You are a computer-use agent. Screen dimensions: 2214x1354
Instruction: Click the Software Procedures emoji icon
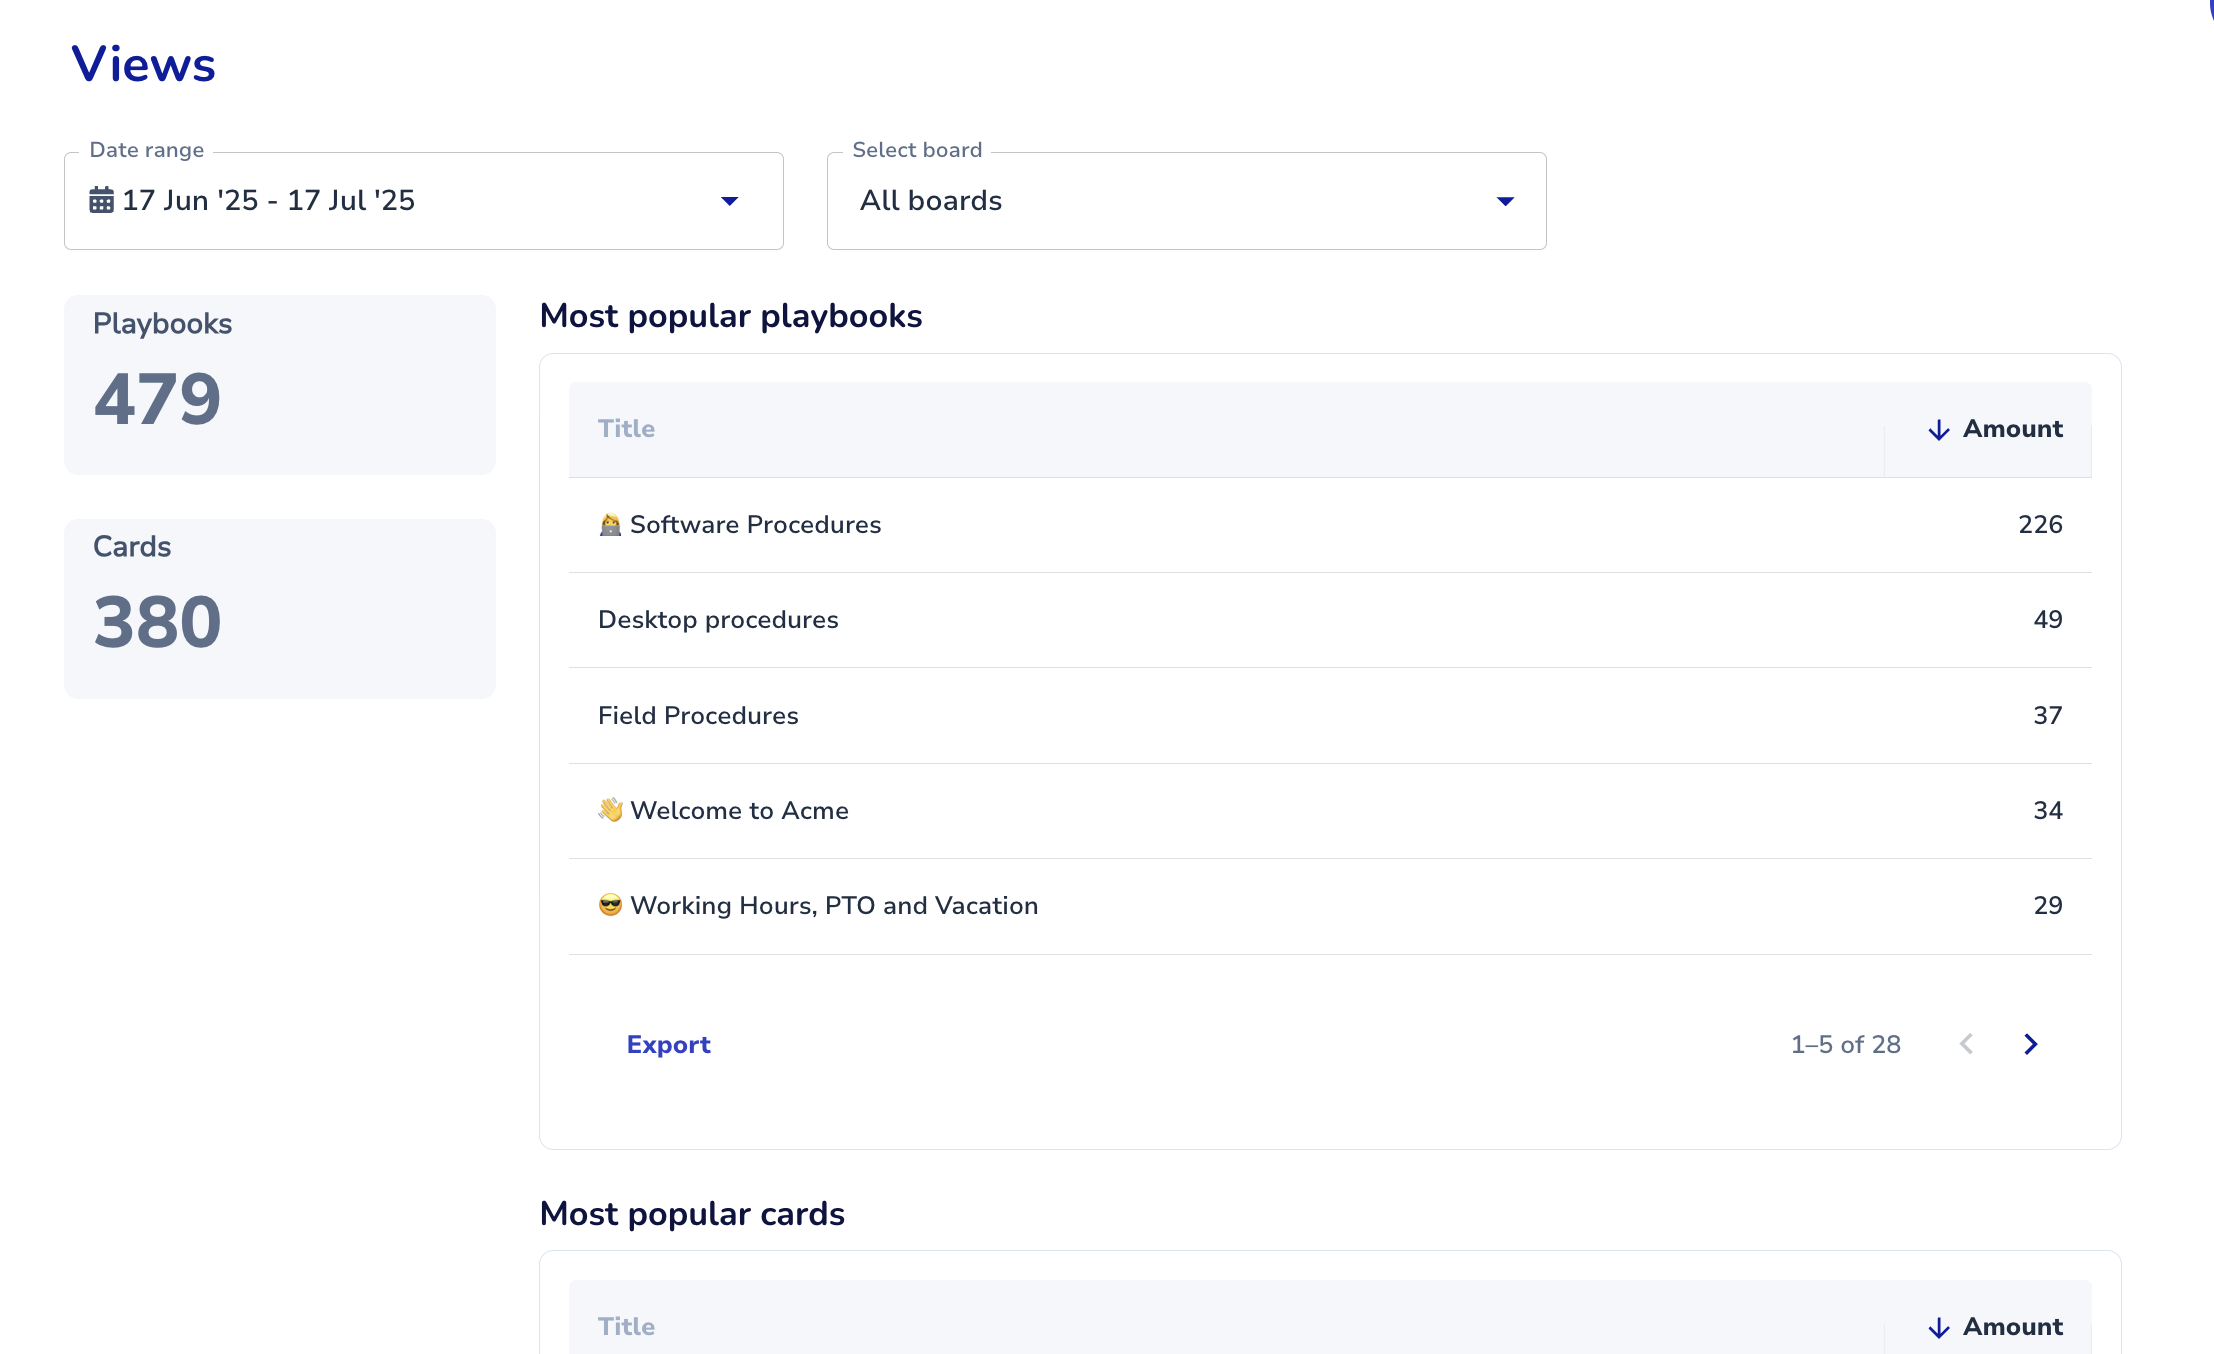(x=610, y=525)
